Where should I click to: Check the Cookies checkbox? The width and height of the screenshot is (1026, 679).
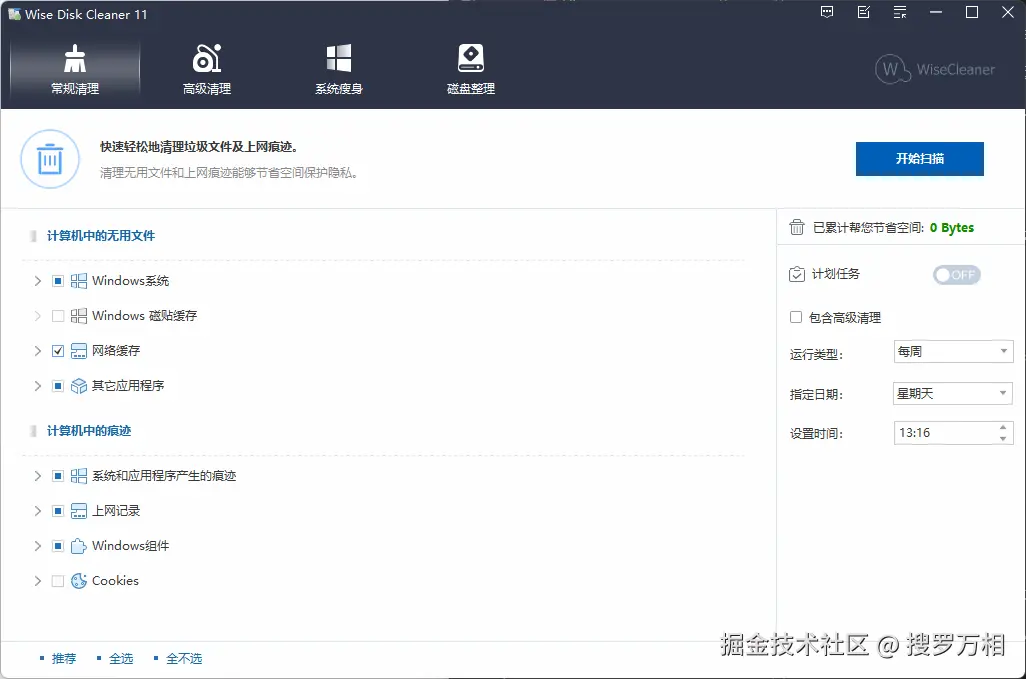click(x=58, y=581)
